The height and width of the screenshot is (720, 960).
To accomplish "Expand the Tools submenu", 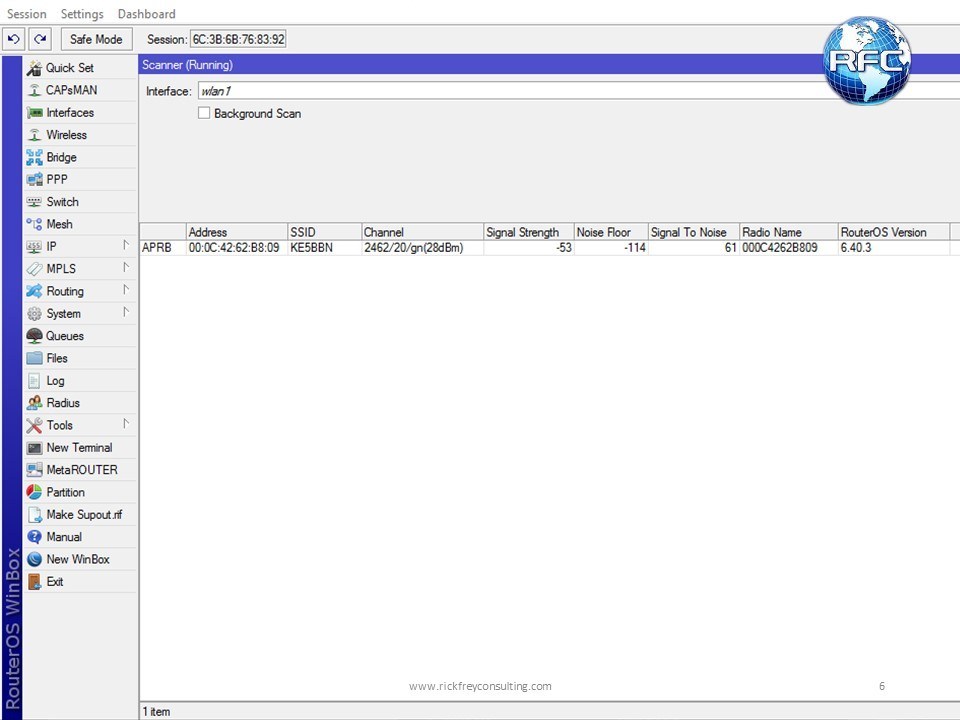I will (x=126, y=425).
